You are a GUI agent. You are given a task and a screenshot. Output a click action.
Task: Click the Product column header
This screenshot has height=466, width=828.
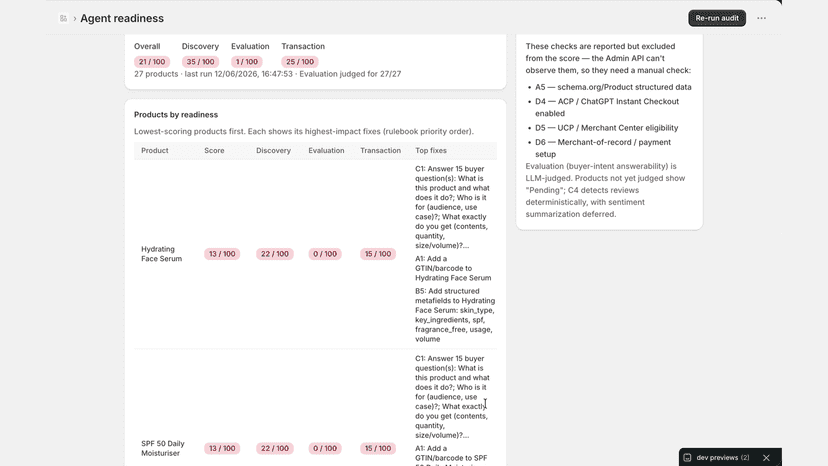[x=155, y=151]
